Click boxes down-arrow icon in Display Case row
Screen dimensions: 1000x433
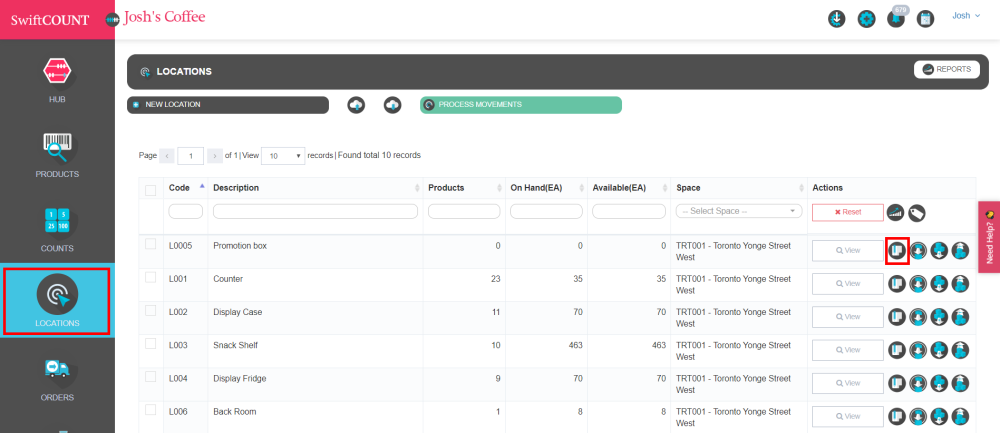[939, 317]
